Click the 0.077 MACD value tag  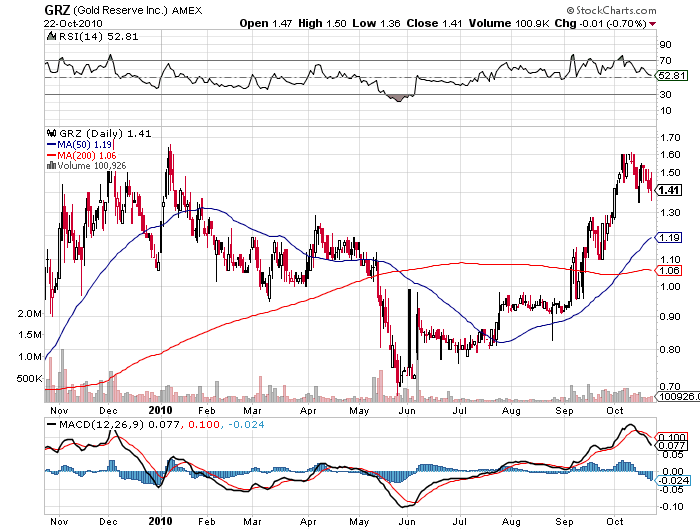[671, 446]
